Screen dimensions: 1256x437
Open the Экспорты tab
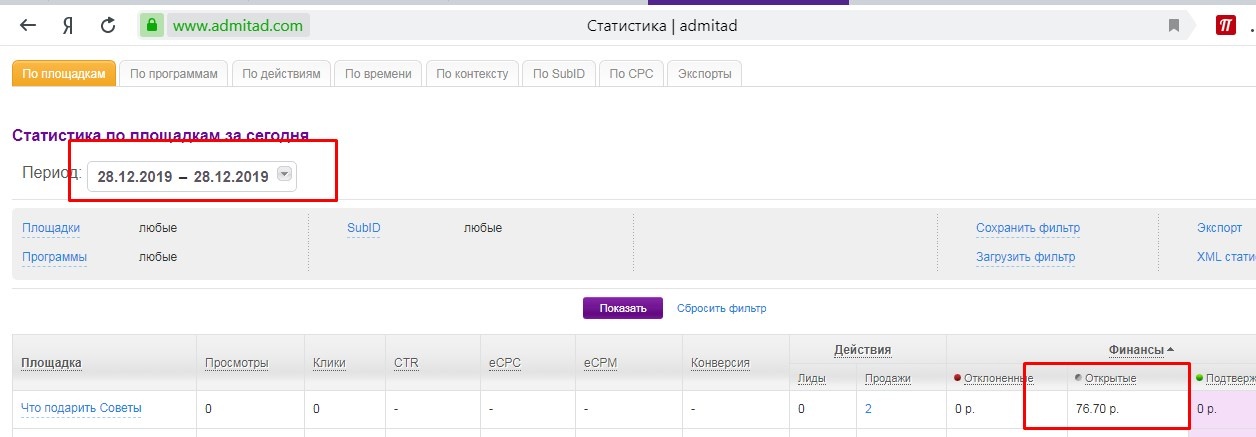[x=704, y=74]
